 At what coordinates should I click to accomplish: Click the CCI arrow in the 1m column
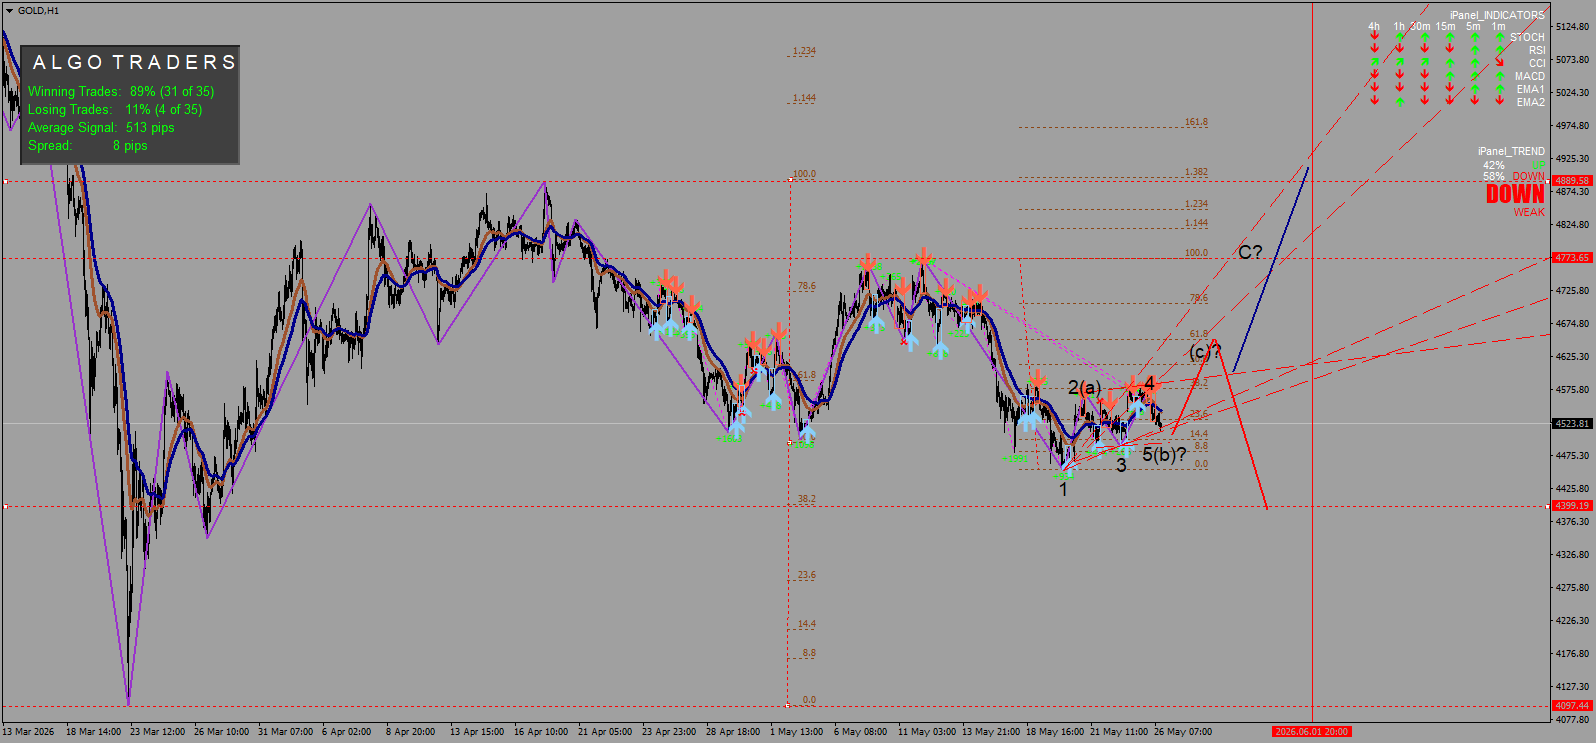pyautogui.click(x=1500, y=62)
